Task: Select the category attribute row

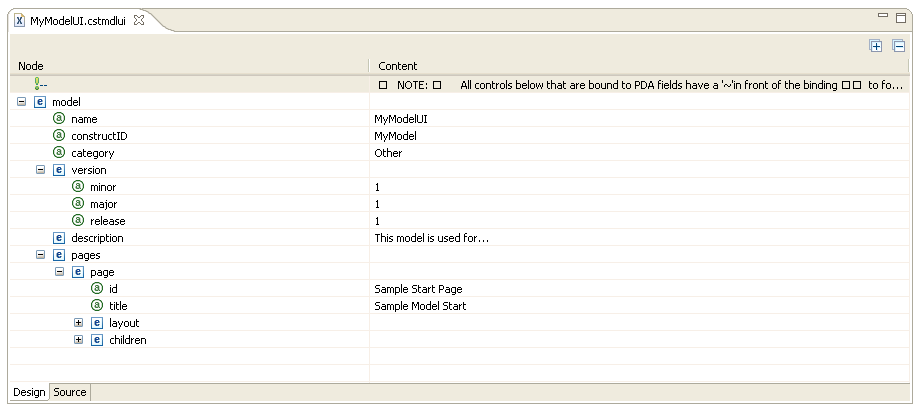Action: pos(92,153)
